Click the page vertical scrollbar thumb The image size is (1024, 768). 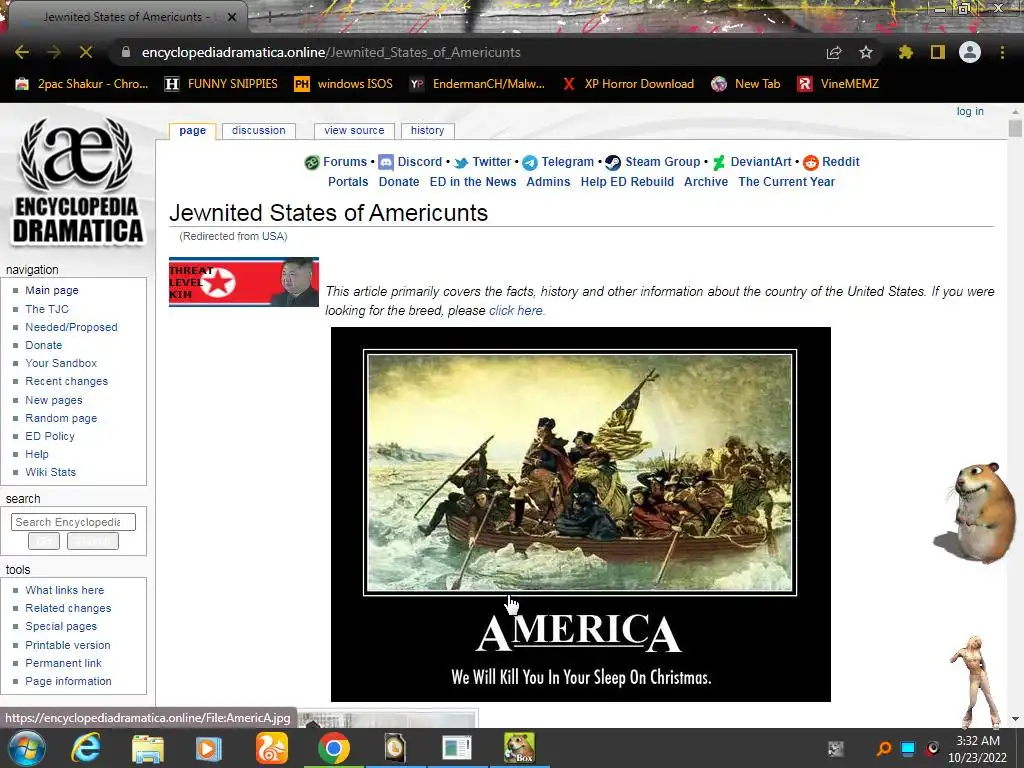pos(1015,128)
